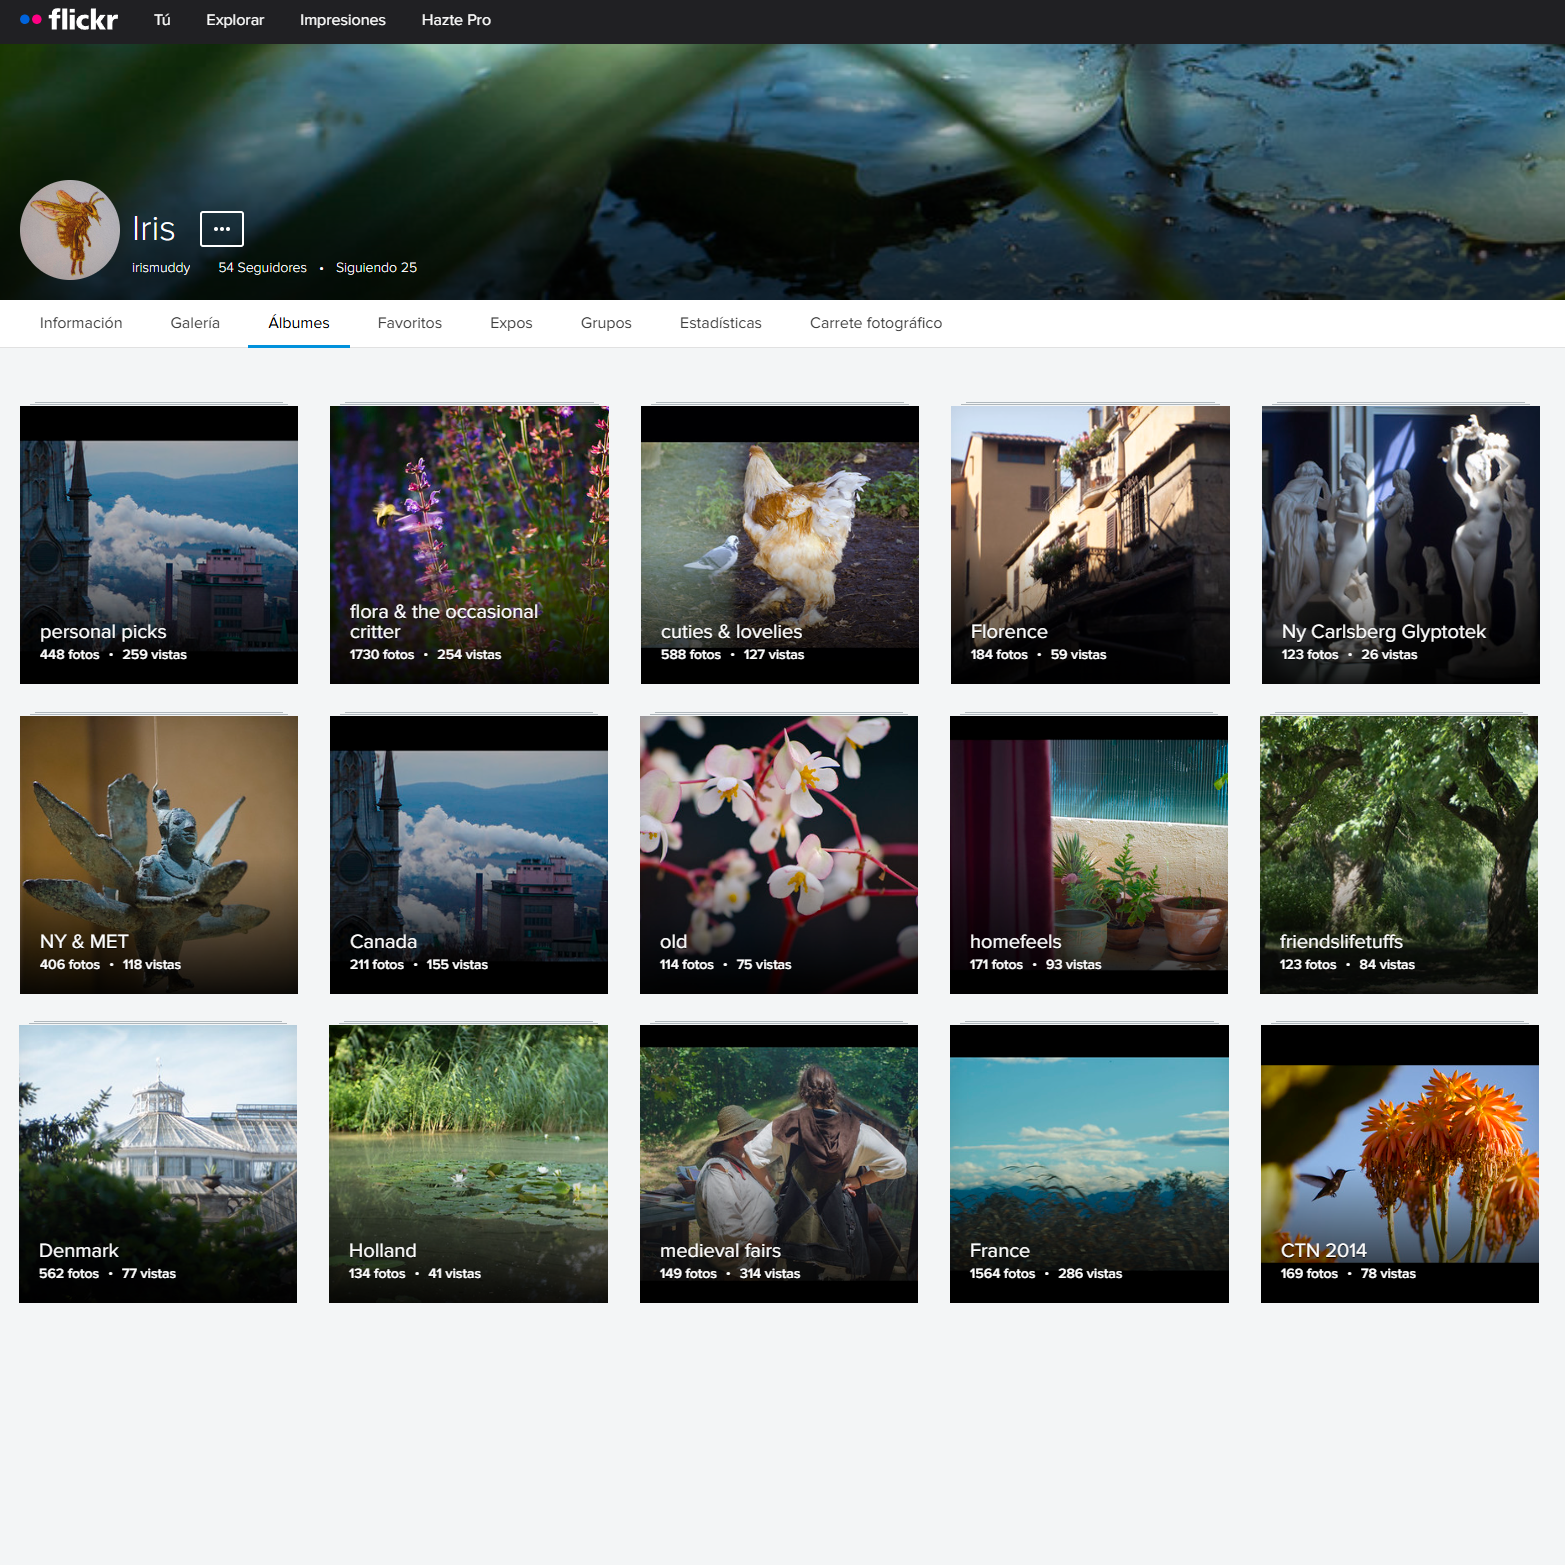The width and height of the screenshot is (1565, 1565).
Task: Open the Grupos tab
Action: 605,322
